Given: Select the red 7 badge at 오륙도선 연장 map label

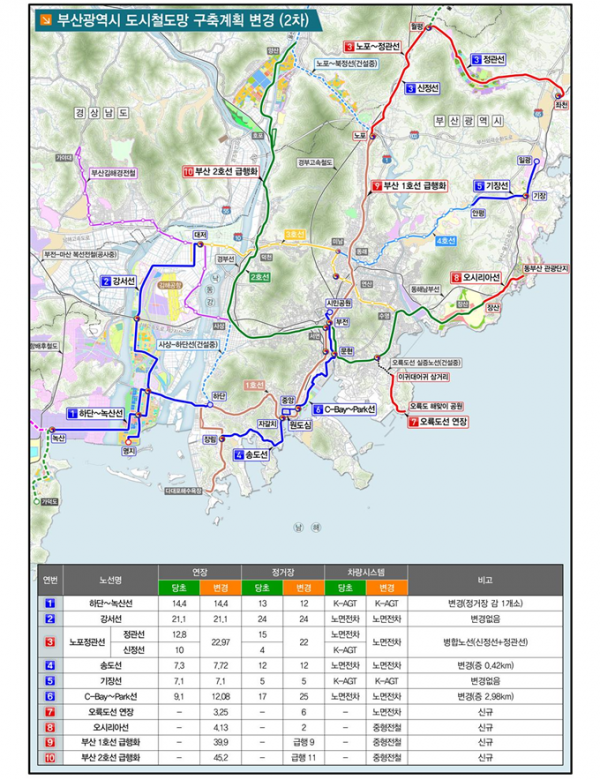Looking at the screenshot, I should (414, 422).
